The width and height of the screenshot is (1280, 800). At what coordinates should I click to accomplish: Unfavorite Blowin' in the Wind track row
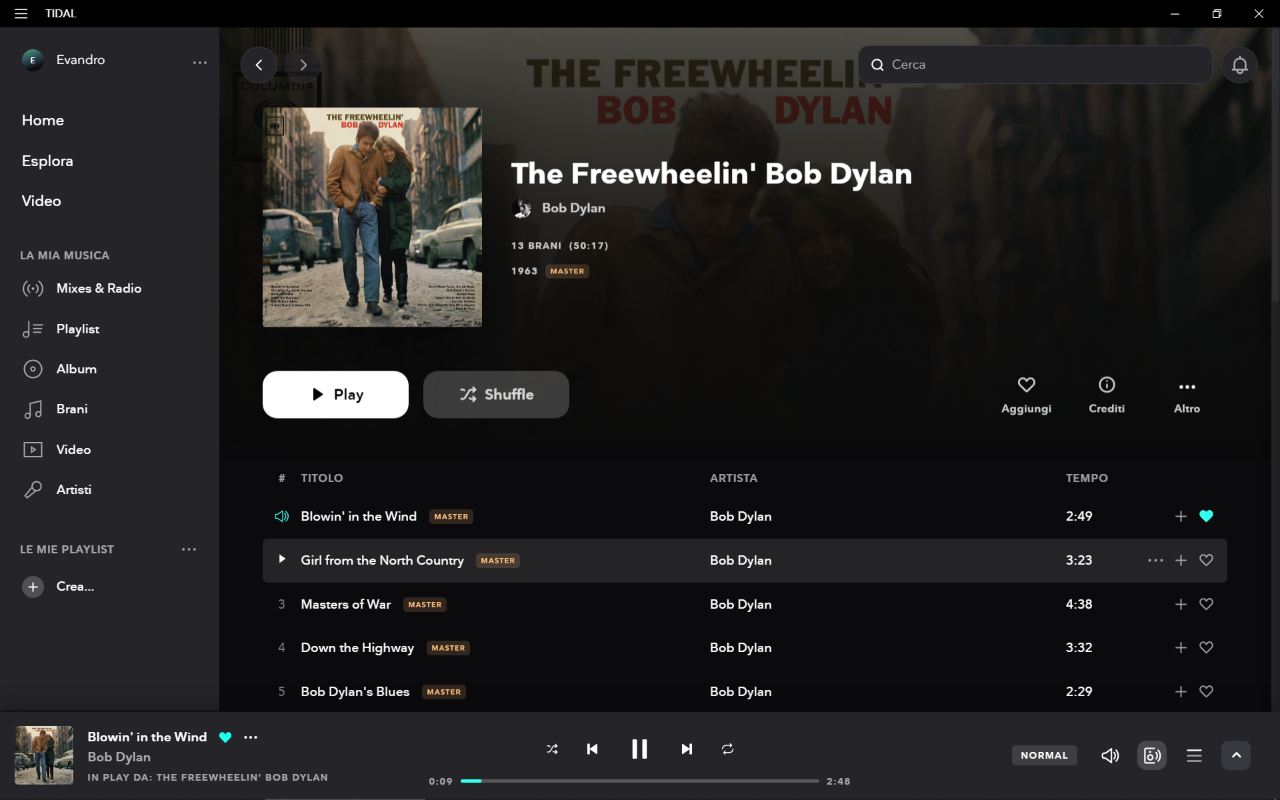1206,516
